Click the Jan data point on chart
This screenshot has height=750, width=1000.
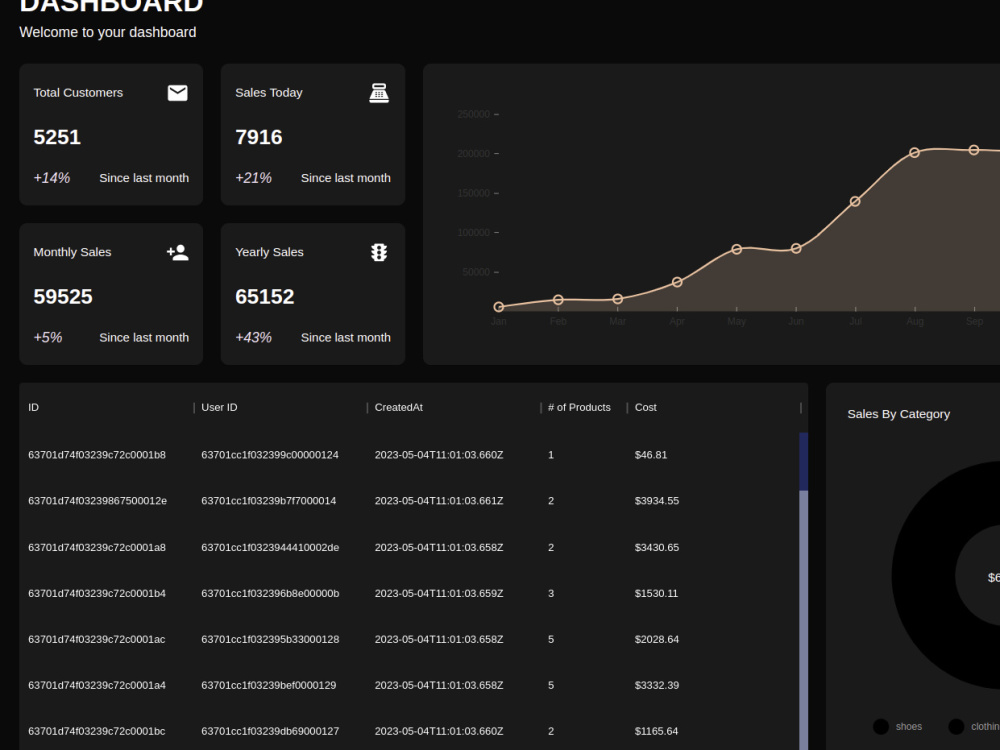tap(499, 307)
